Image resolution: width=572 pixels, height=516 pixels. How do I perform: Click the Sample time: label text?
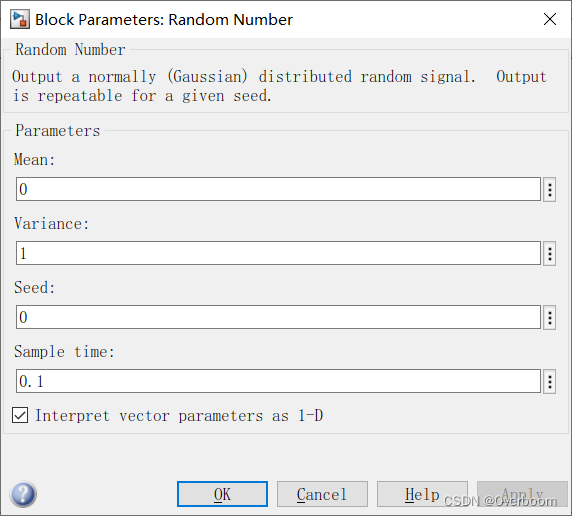(64, 352)
